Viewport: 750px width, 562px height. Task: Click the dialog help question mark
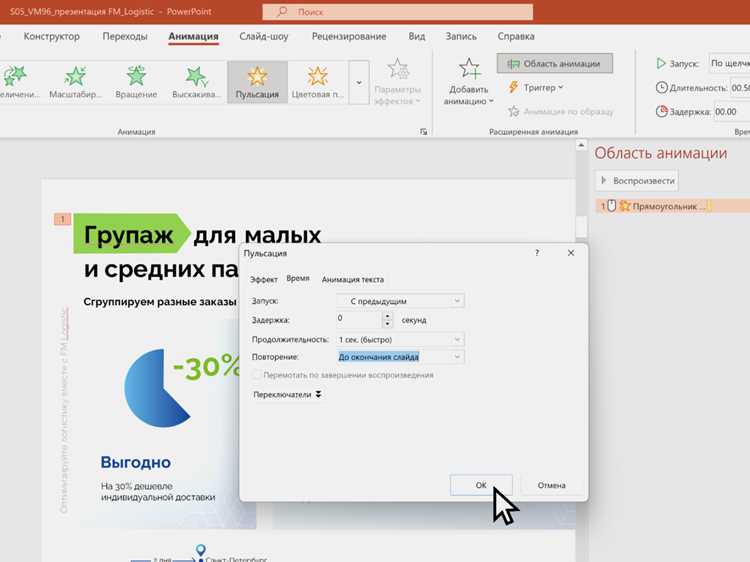[x=537, y=253]
